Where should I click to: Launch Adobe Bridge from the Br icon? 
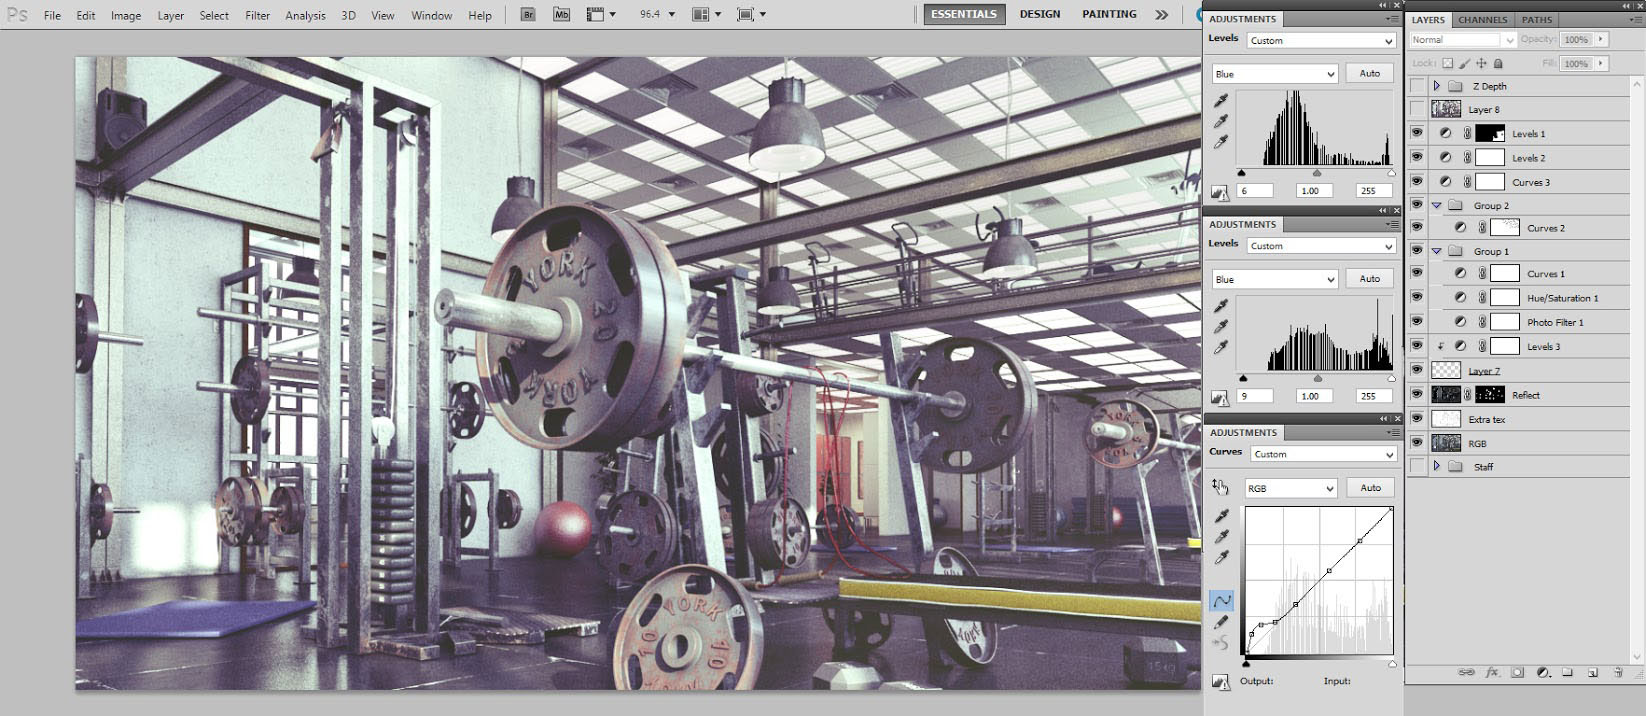coord(528,15)
